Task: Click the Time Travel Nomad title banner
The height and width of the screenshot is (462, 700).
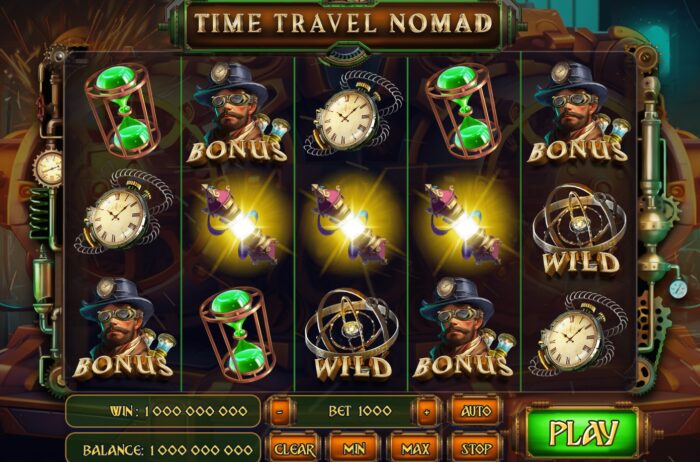Action: pyautogui.click(x=343, y=23)
